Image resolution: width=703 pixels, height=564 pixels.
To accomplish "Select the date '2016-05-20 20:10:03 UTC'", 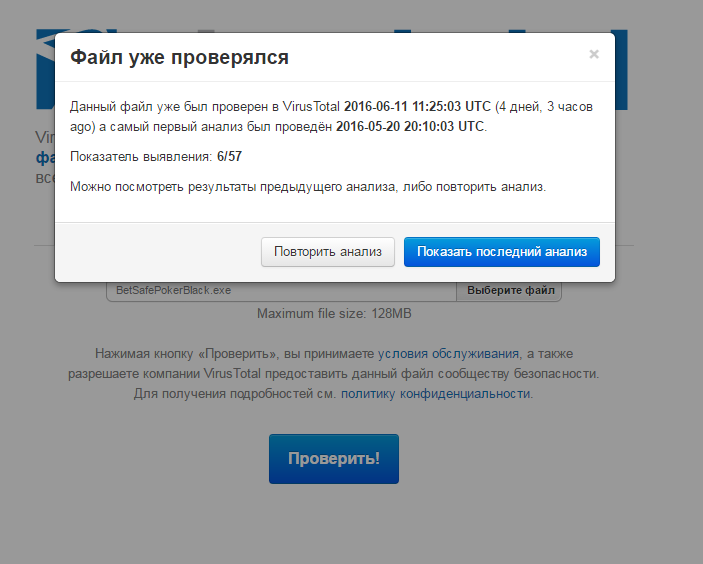I will coord(410,126).
